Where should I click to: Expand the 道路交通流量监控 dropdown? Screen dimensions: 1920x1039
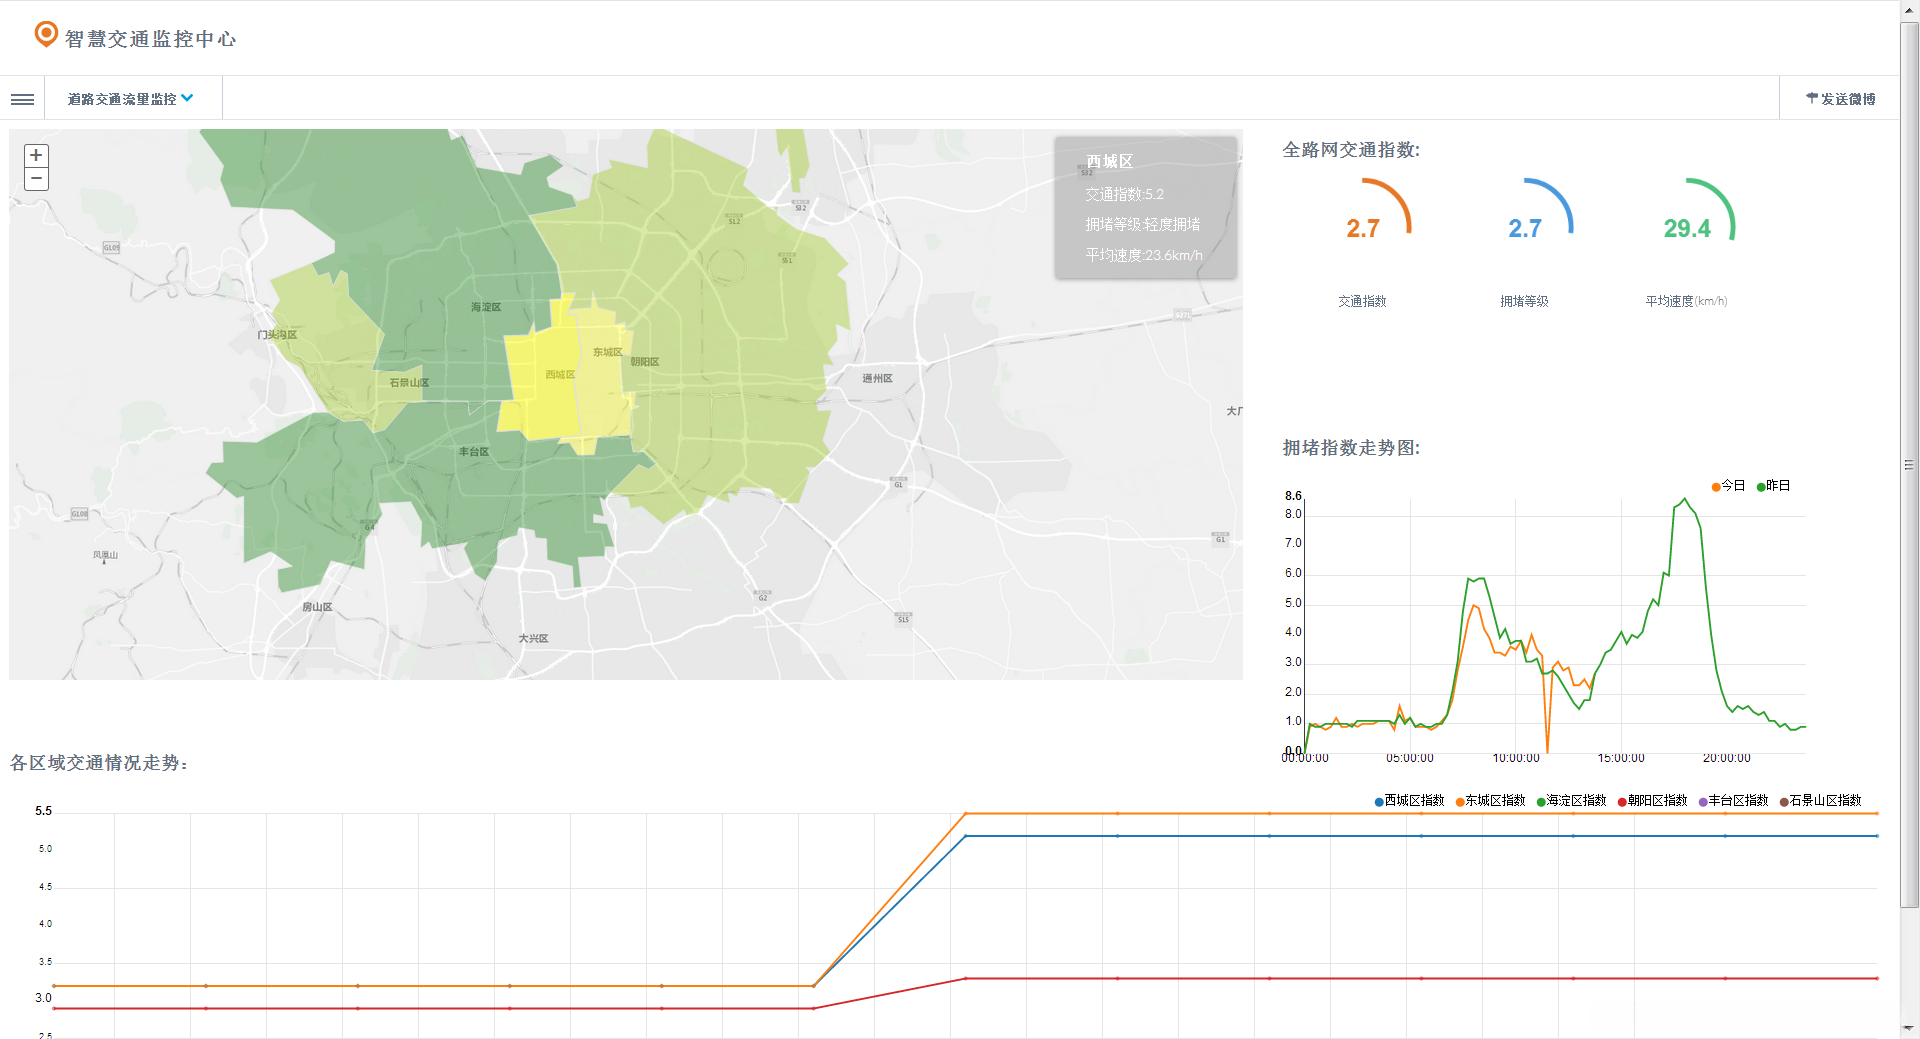[x=130, y=99]
